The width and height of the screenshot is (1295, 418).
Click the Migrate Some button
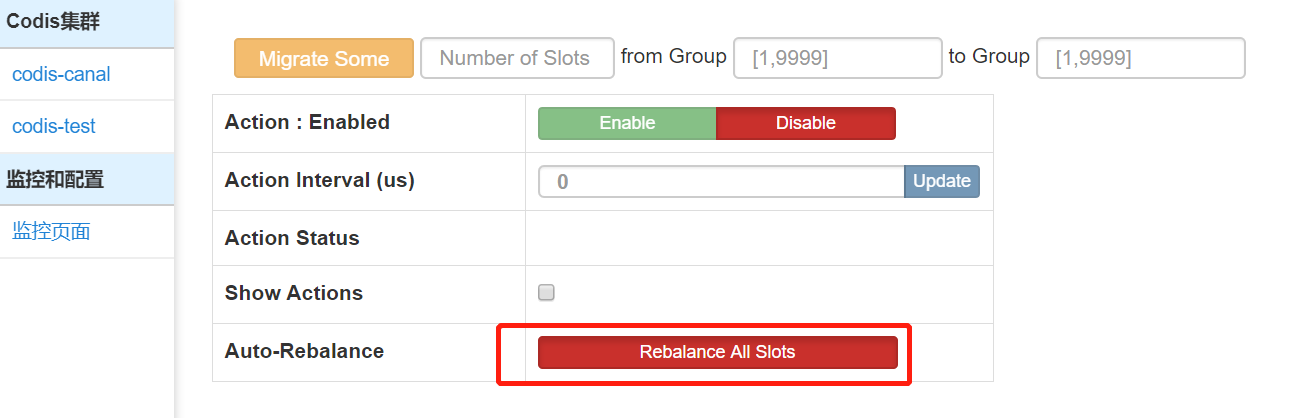click(323, 59)
